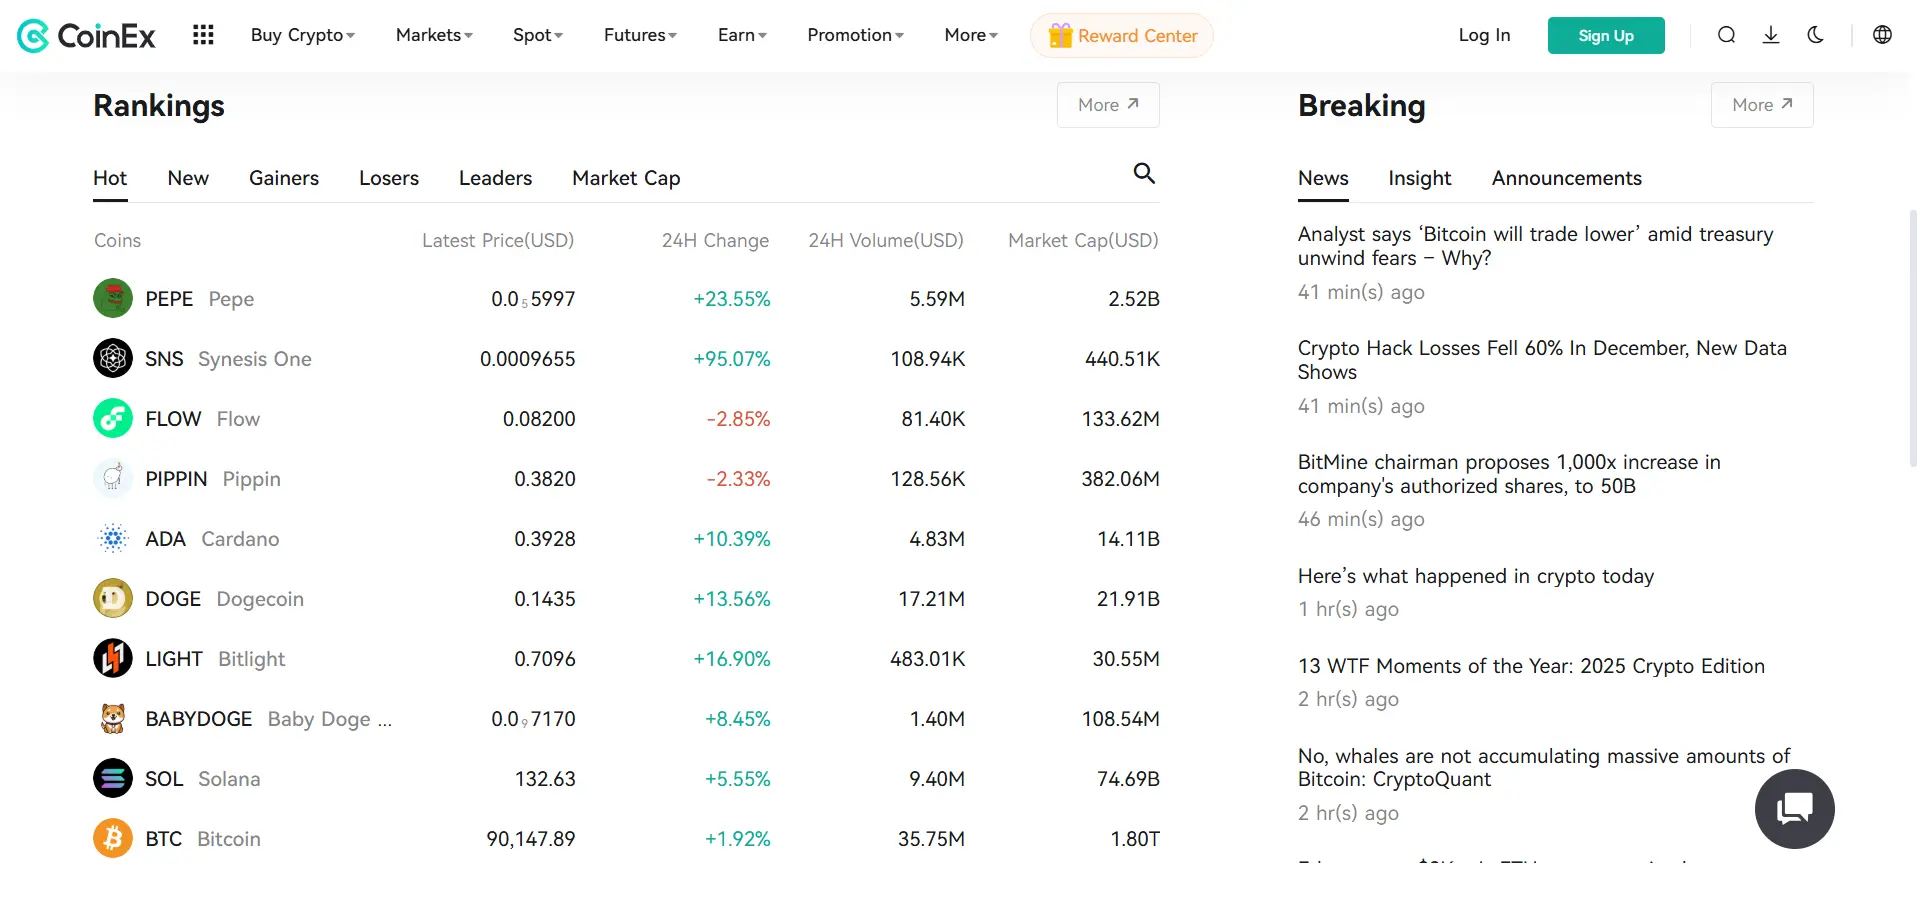Click the More button beside Rankings
1917x907 pixels.
1107,105
